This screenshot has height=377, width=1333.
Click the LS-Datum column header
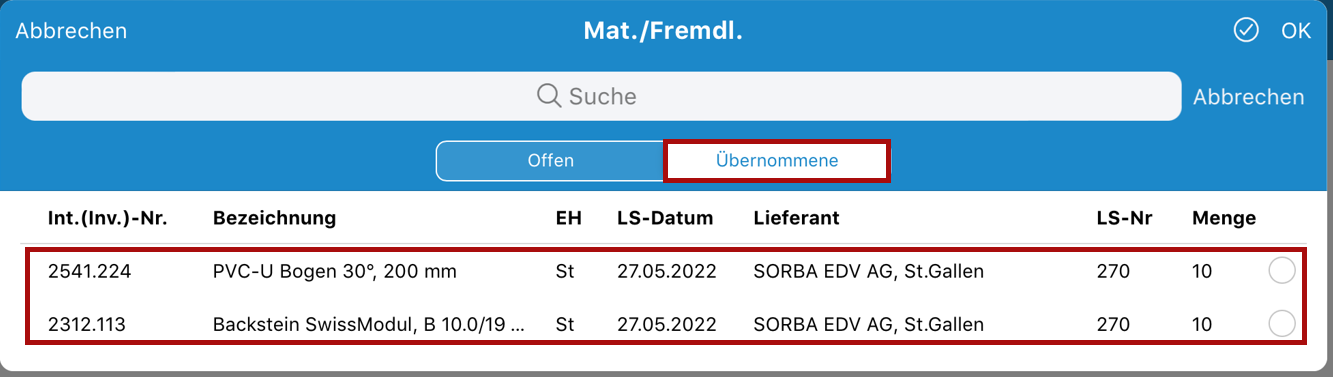(665, 218)
